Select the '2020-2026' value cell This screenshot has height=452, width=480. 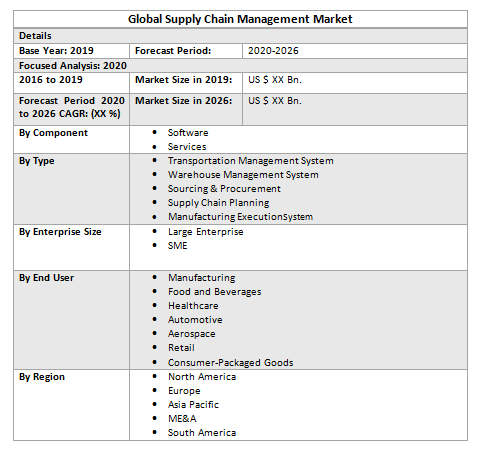355,51
